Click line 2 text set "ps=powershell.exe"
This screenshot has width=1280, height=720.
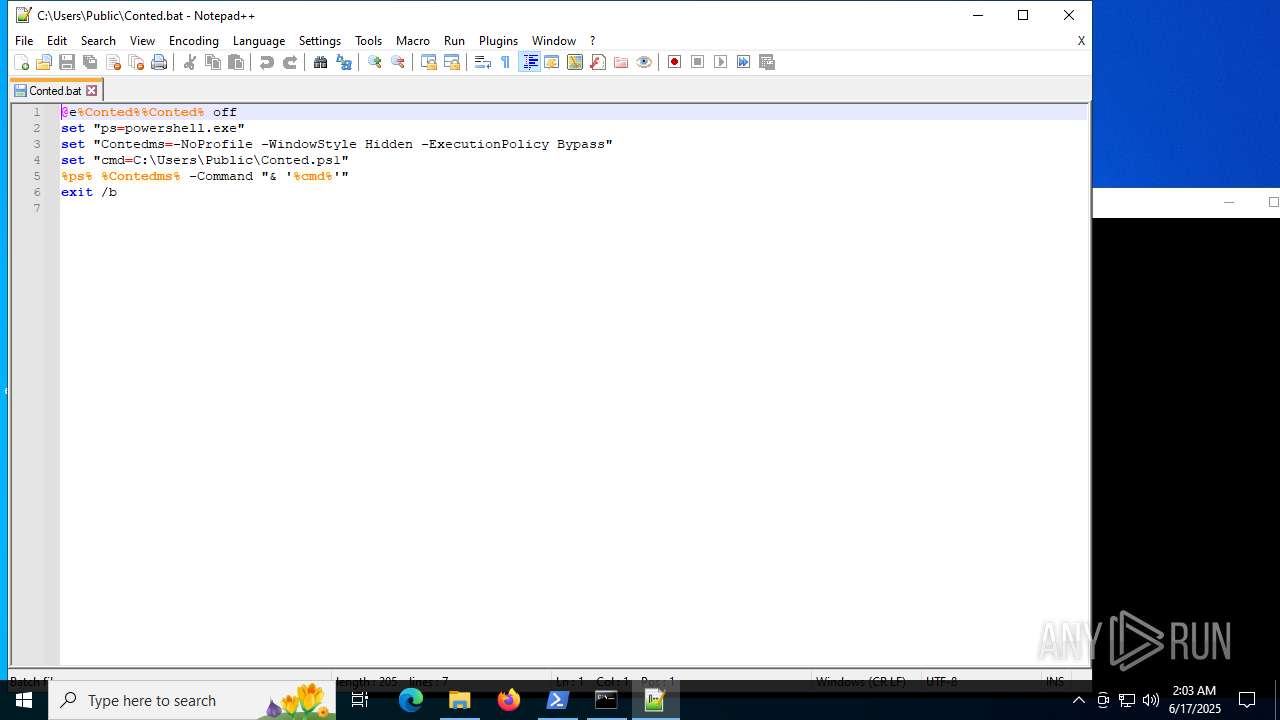coord(152,128)
